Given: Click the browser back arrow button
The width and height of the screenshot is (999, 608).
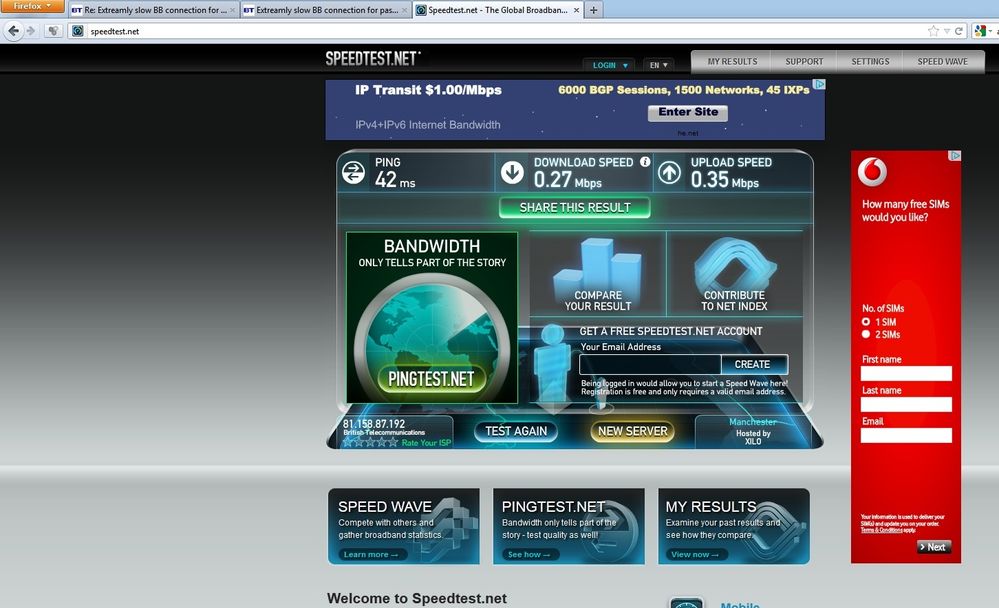Looking at the screenshot, I should click(x=13, y=31).
